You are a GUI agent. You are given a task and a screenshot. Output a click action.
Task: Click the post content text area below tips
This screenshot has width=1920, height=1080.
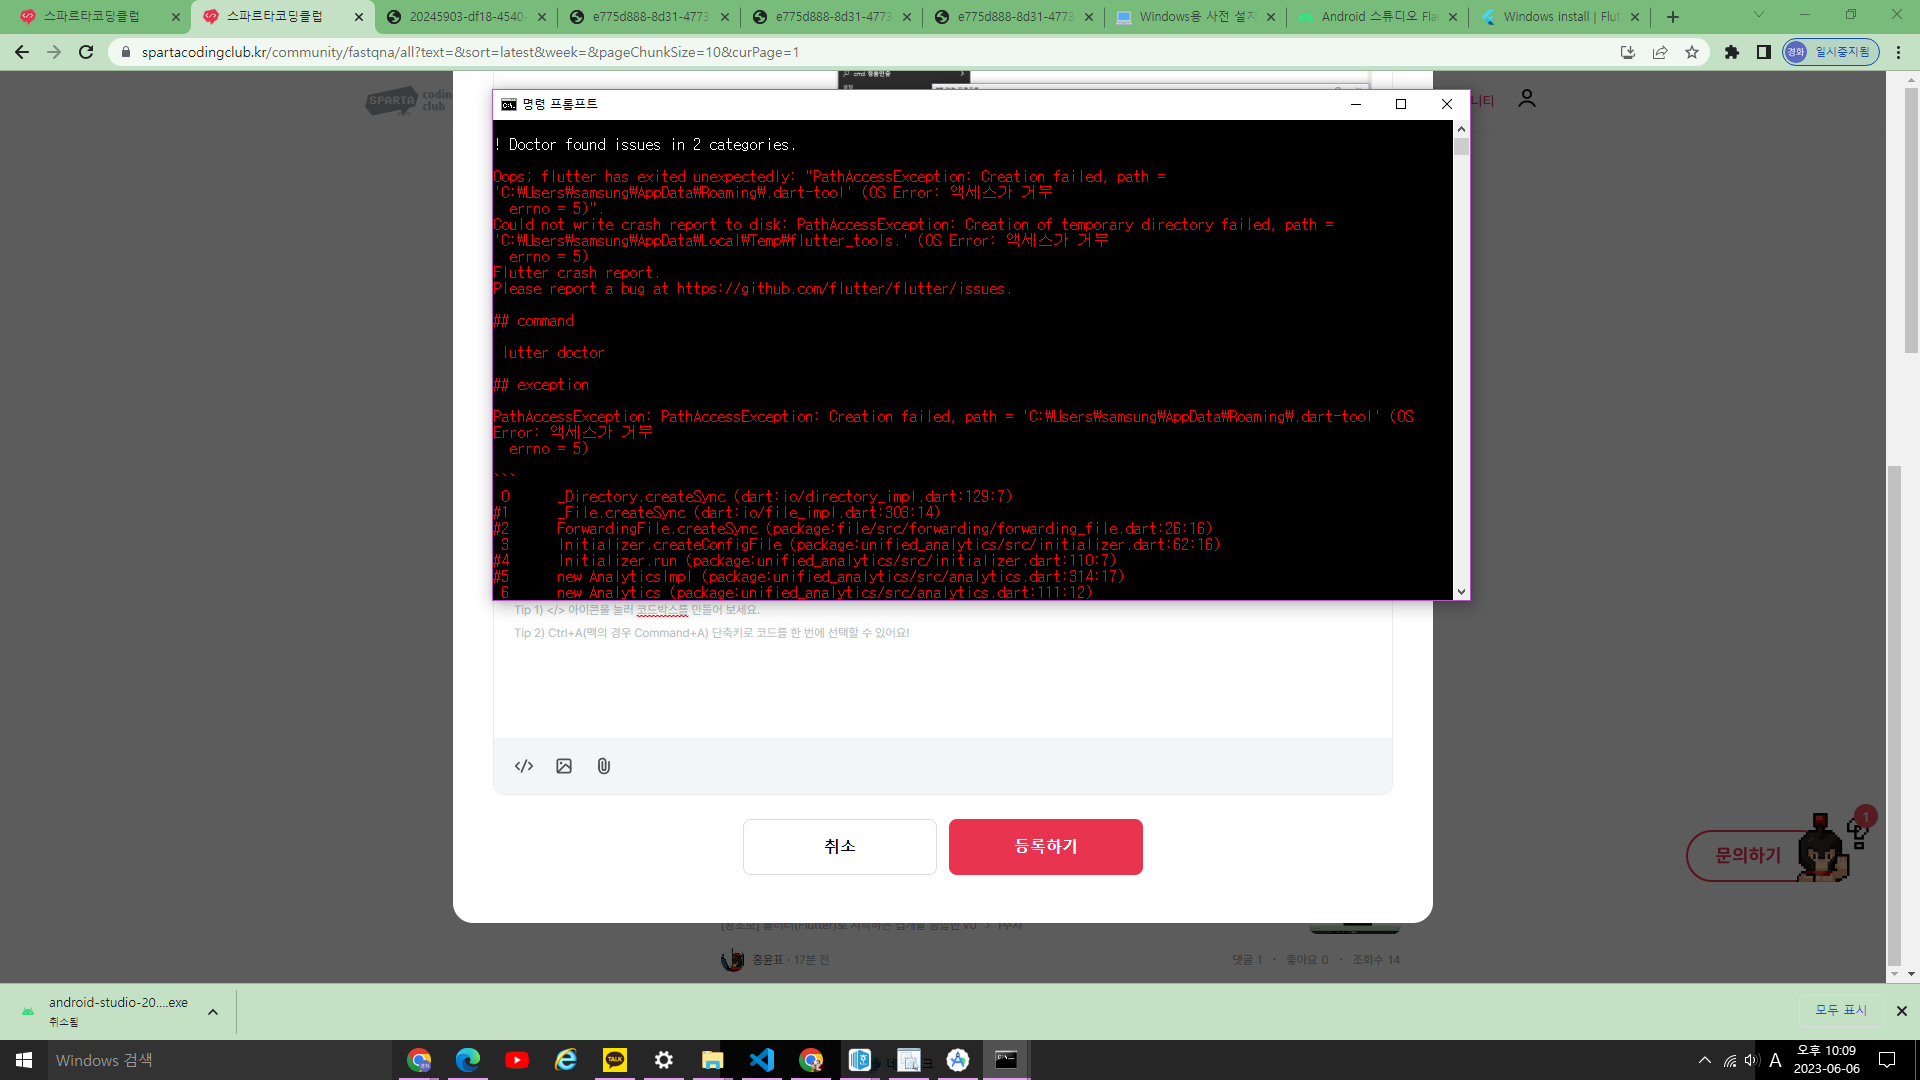click(x=942, y=690)
